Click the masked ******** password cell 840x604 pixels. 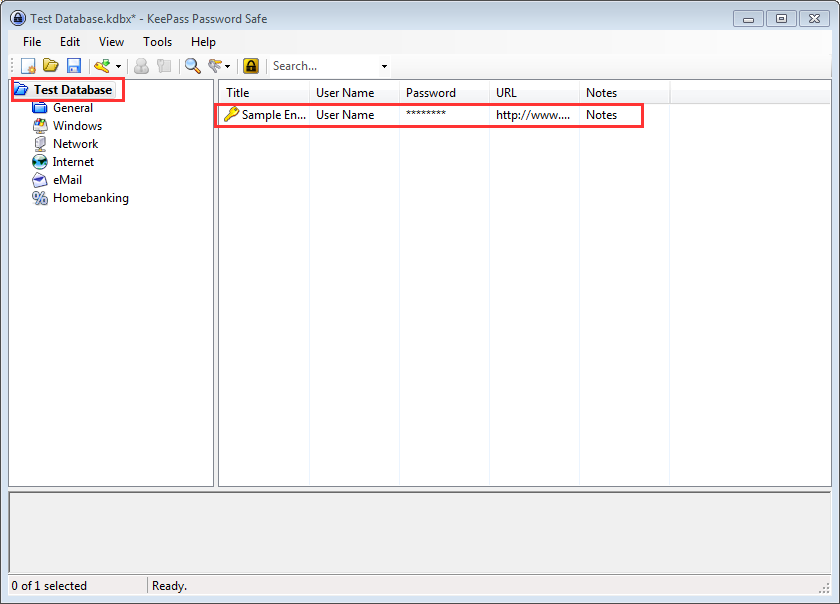click(426, 114)
